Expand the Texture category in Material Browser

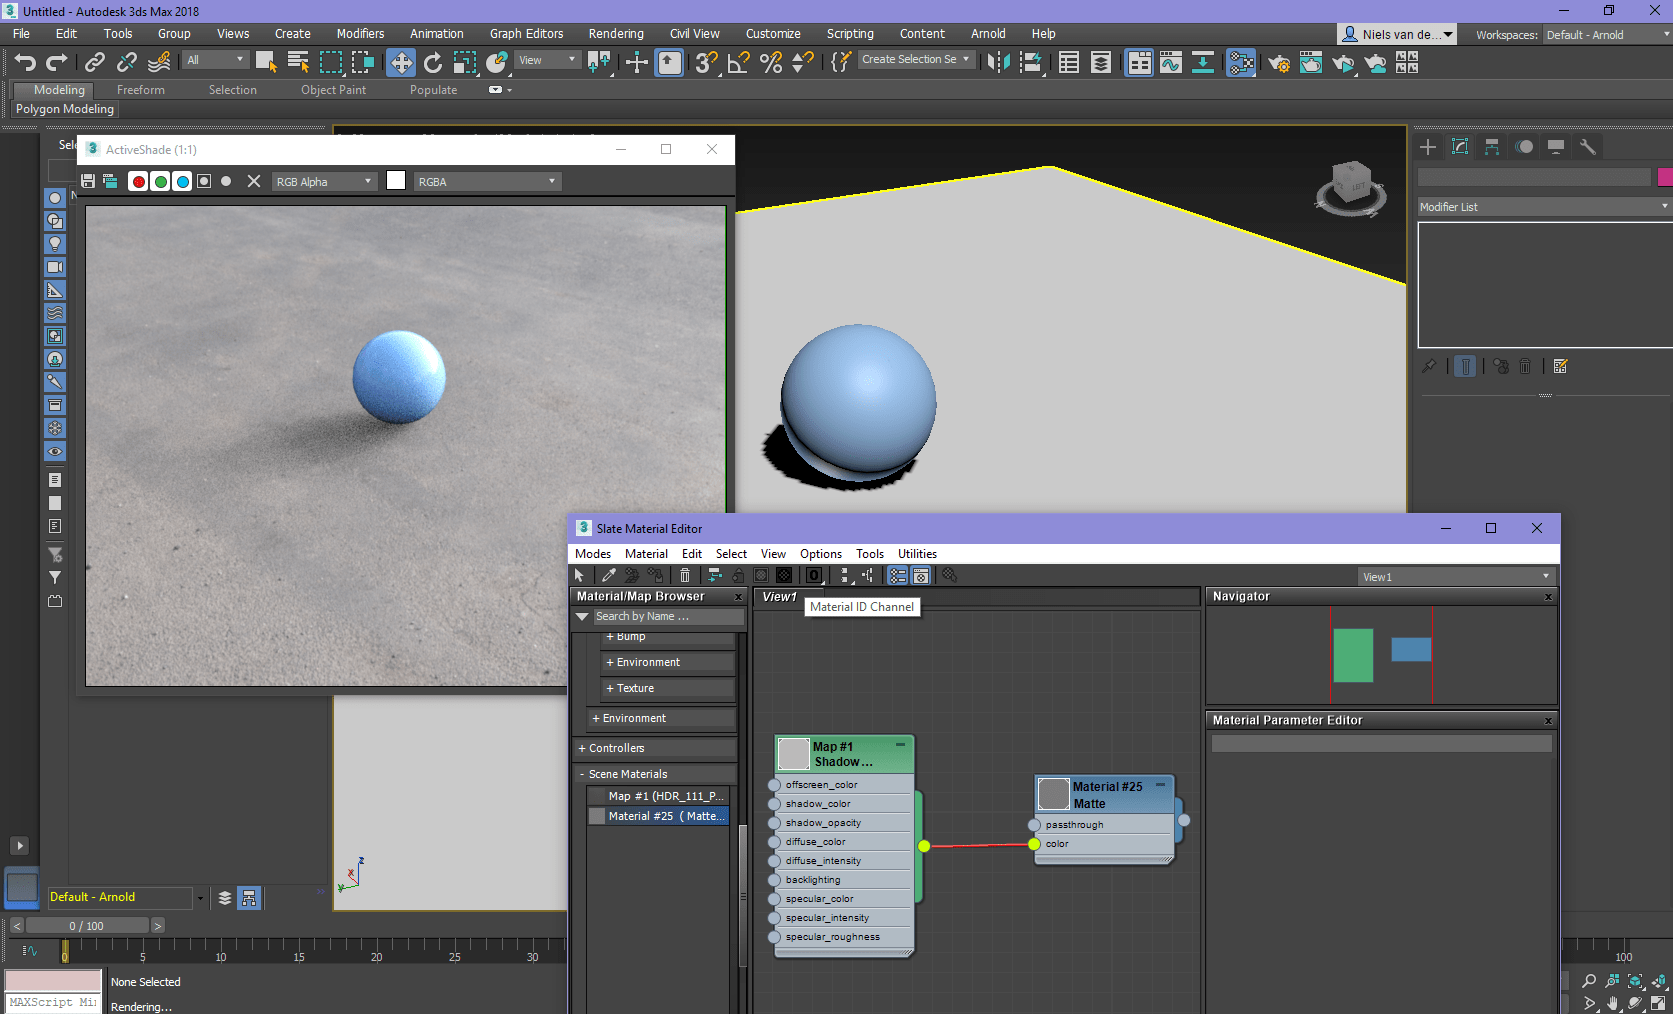click(668, 688)
